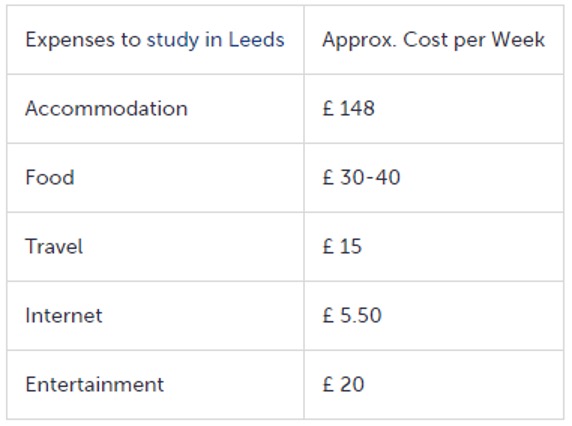Click the pound sign before 15
572x426 pixels.
[x=328, y=246]
